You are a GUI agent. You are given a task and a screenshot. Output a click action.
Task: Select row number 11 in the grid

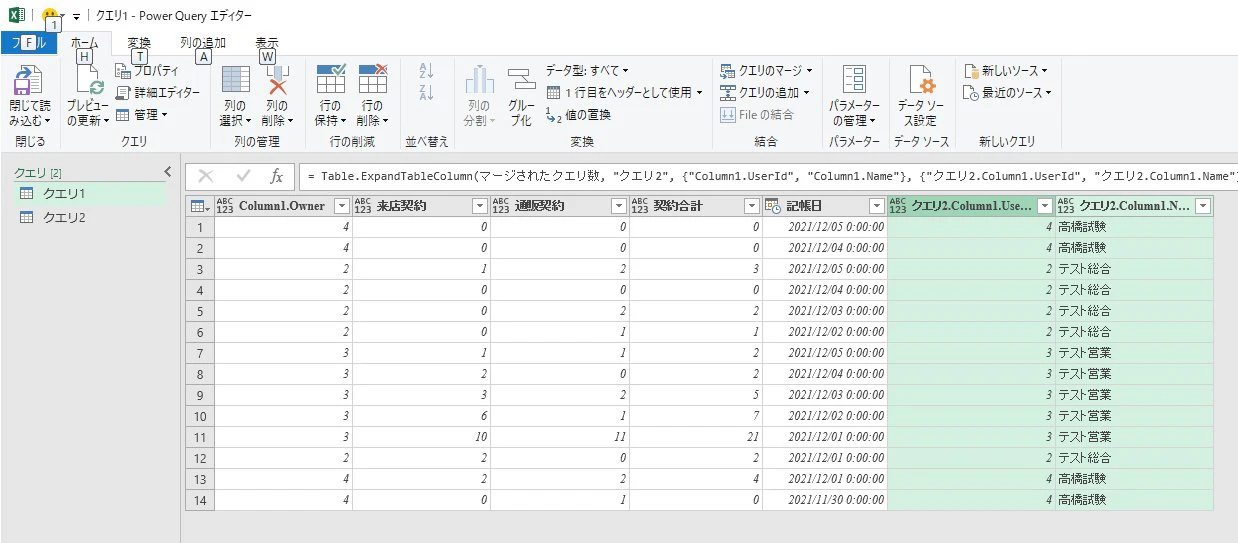coord(200,436)
